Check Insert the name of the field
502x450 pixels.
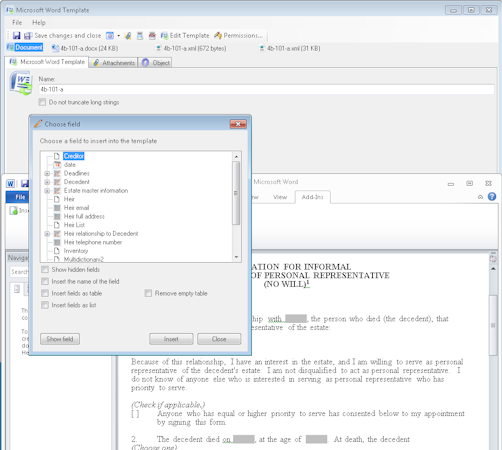(x=45, y=281)
